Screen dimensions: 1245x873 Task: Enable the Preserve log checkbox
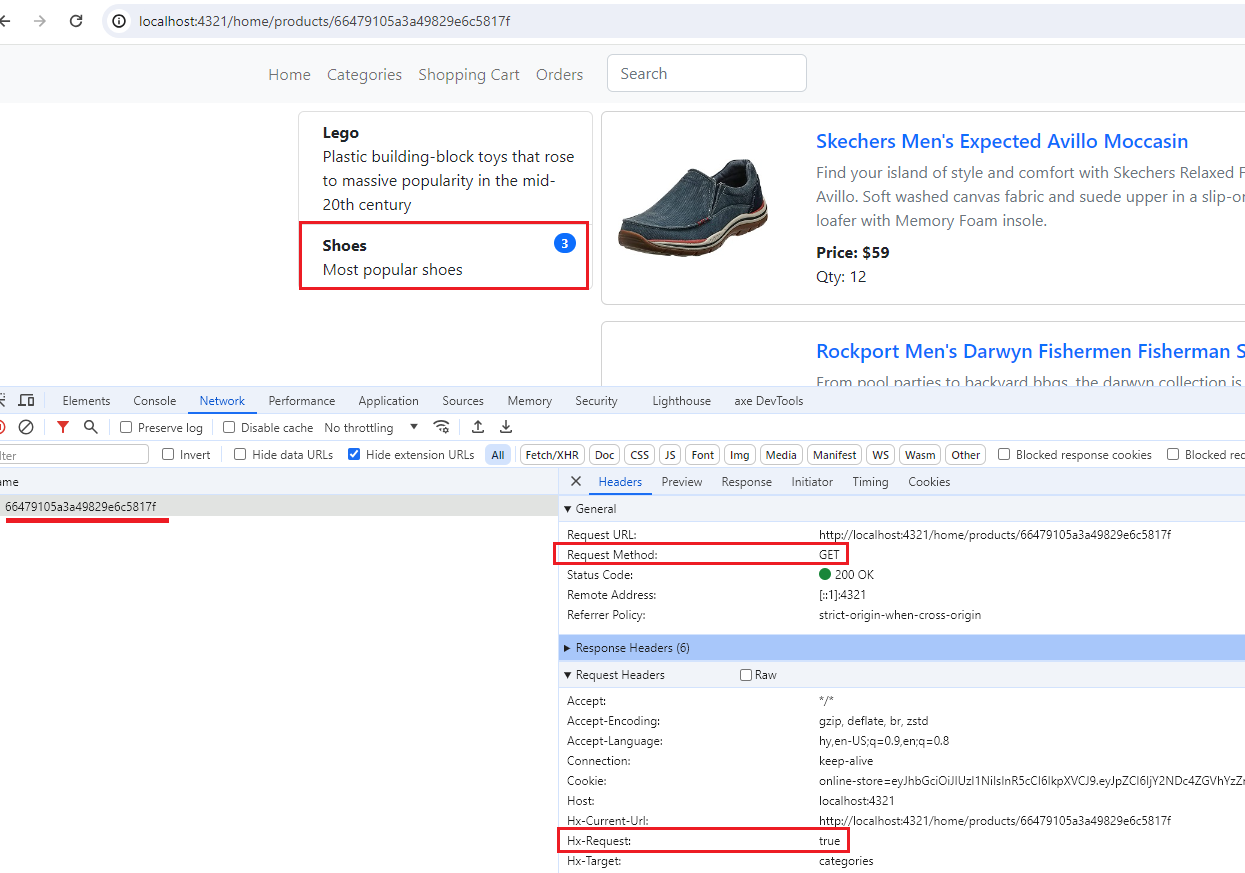[126, 427]
